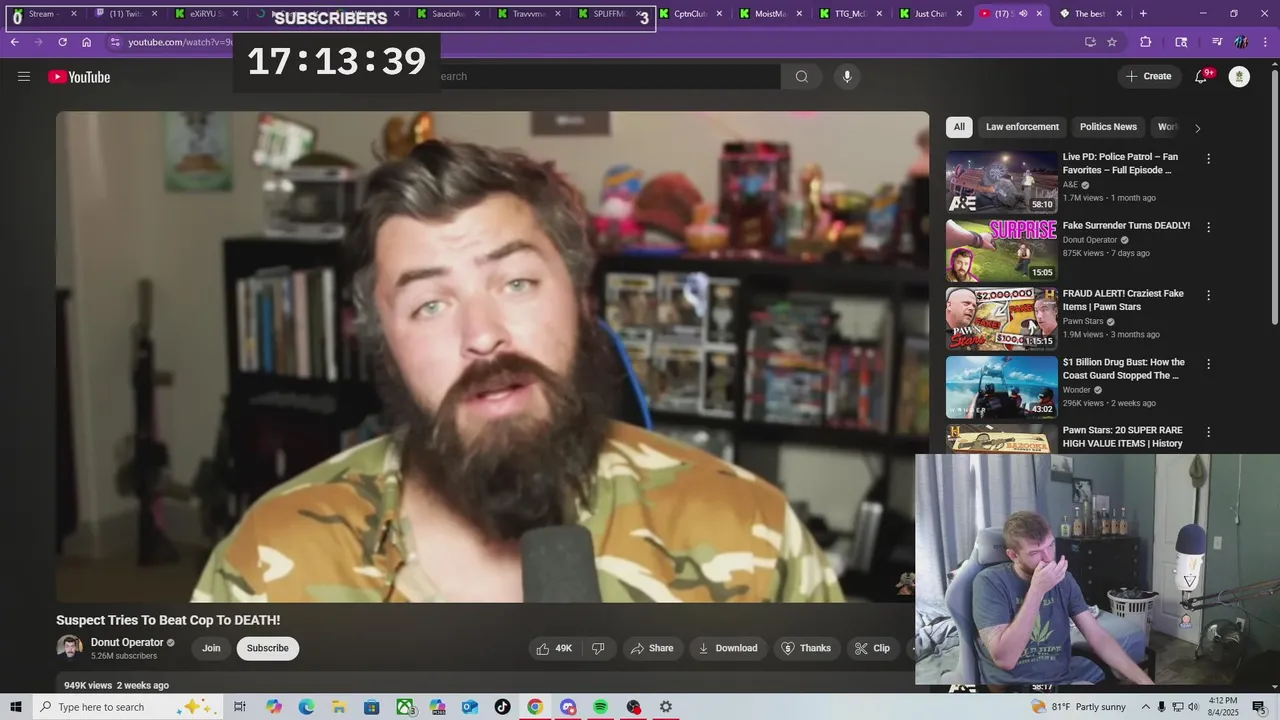Go to the YouTube home logo
The height and width of the screenshot is (720, 1280).
(79, 77)
